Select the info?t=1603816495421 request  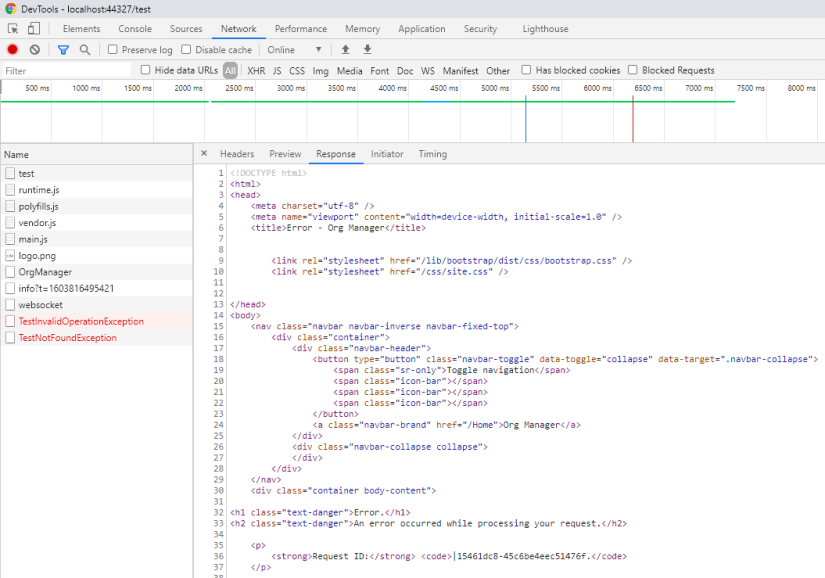tap(97, 288)
